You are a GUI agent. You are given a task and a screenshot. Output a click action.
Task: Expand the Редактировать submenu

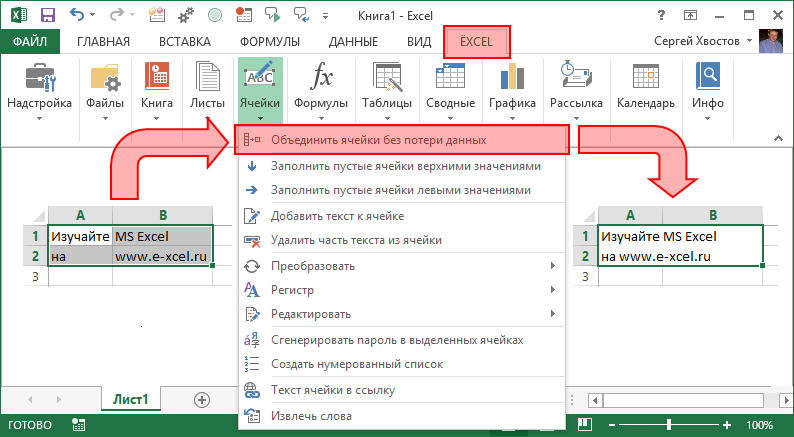point(402,314)
